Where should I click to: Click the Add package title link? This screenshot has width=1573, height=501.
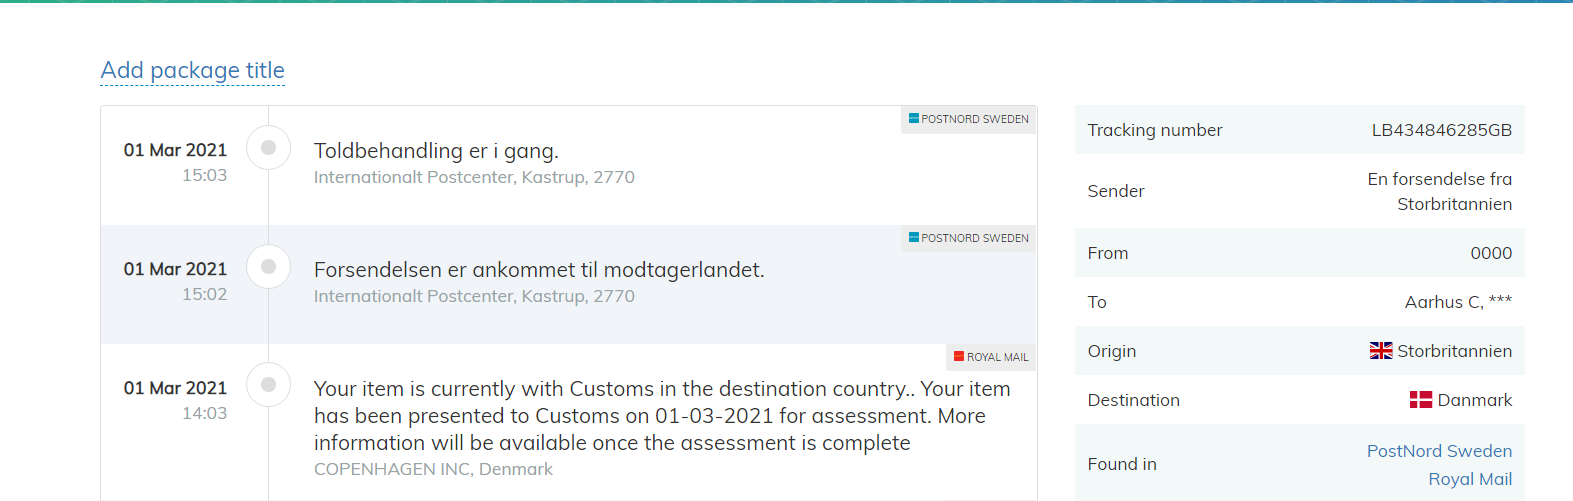point(193,70)
